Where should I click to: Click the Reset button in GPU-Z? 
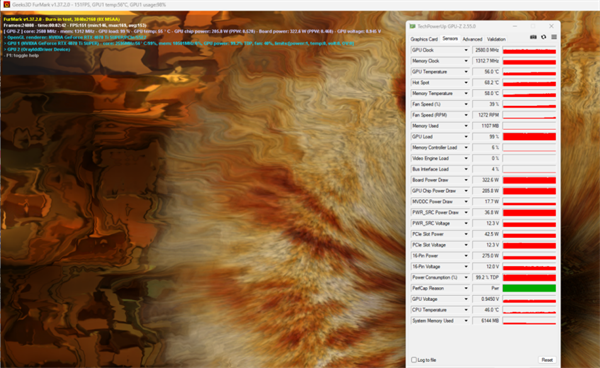click(x=547, y=360)
